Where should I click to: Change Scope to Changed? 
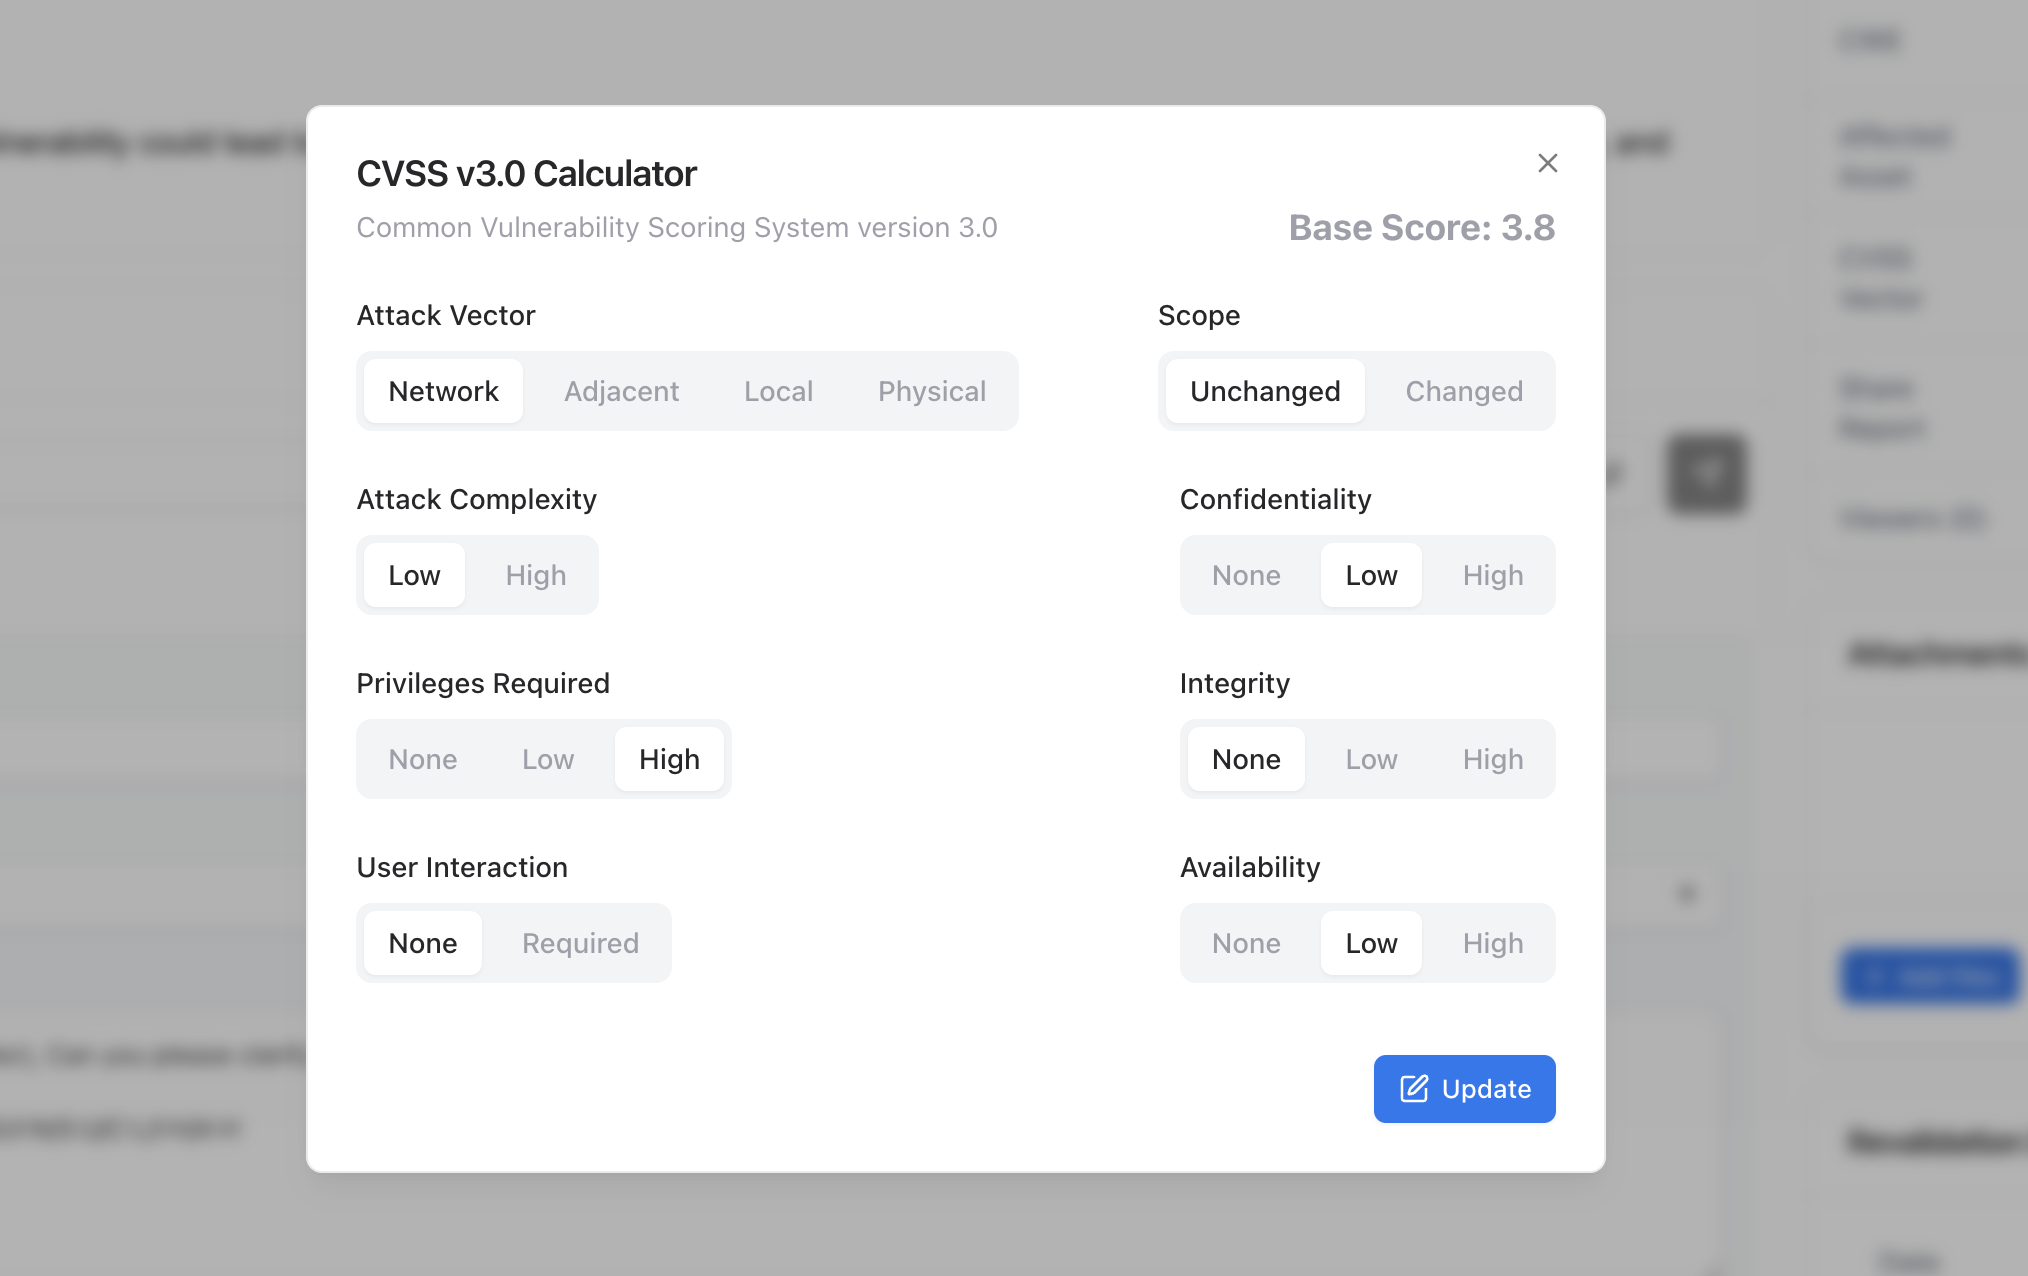click(1463, 391)
